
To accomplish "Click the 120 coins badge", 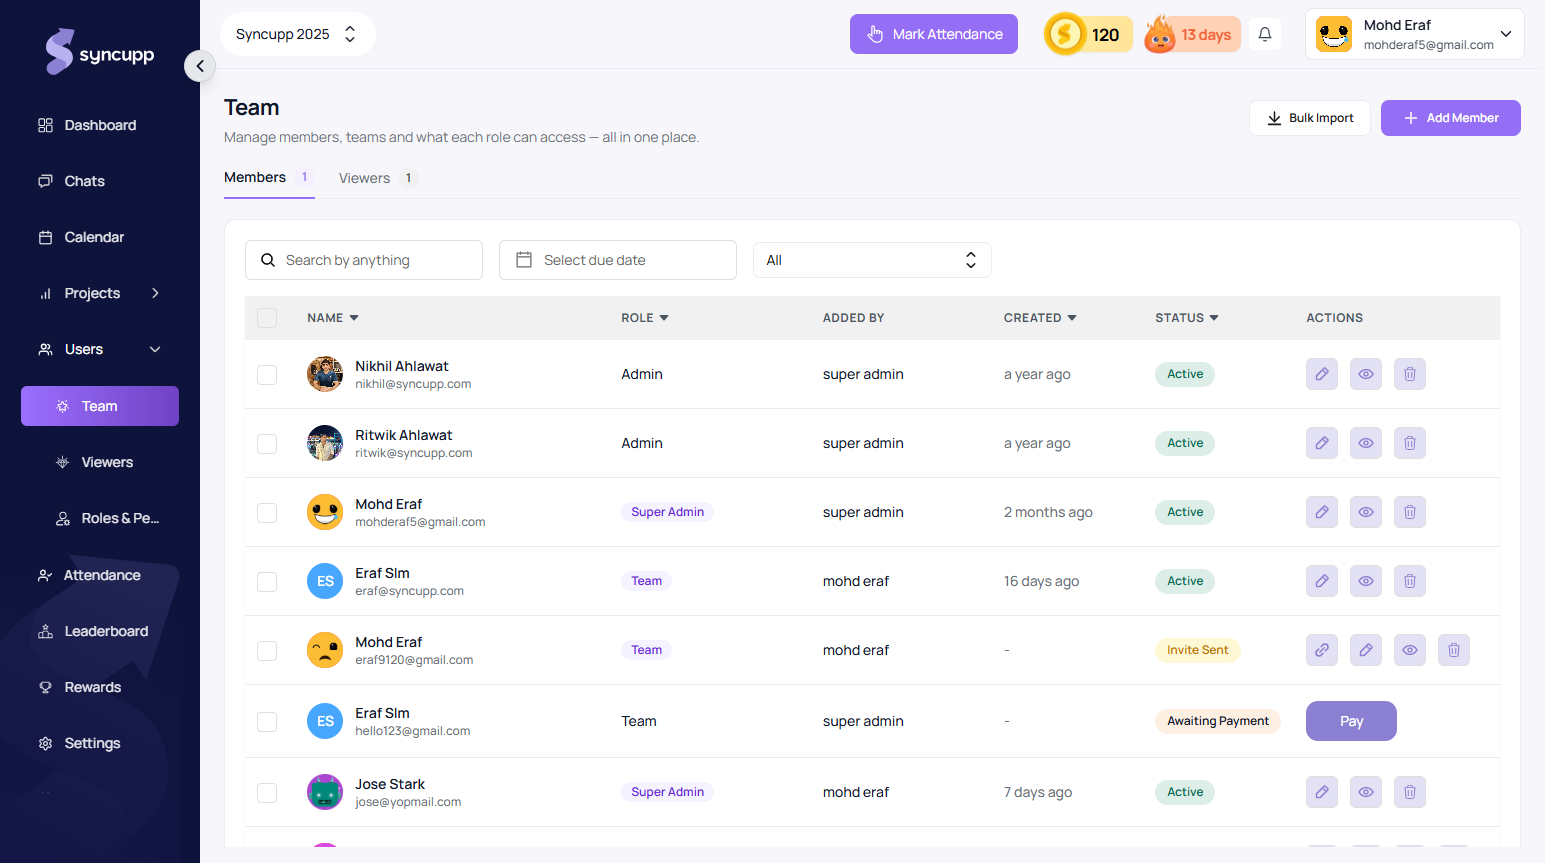I will coord(1088,34).
